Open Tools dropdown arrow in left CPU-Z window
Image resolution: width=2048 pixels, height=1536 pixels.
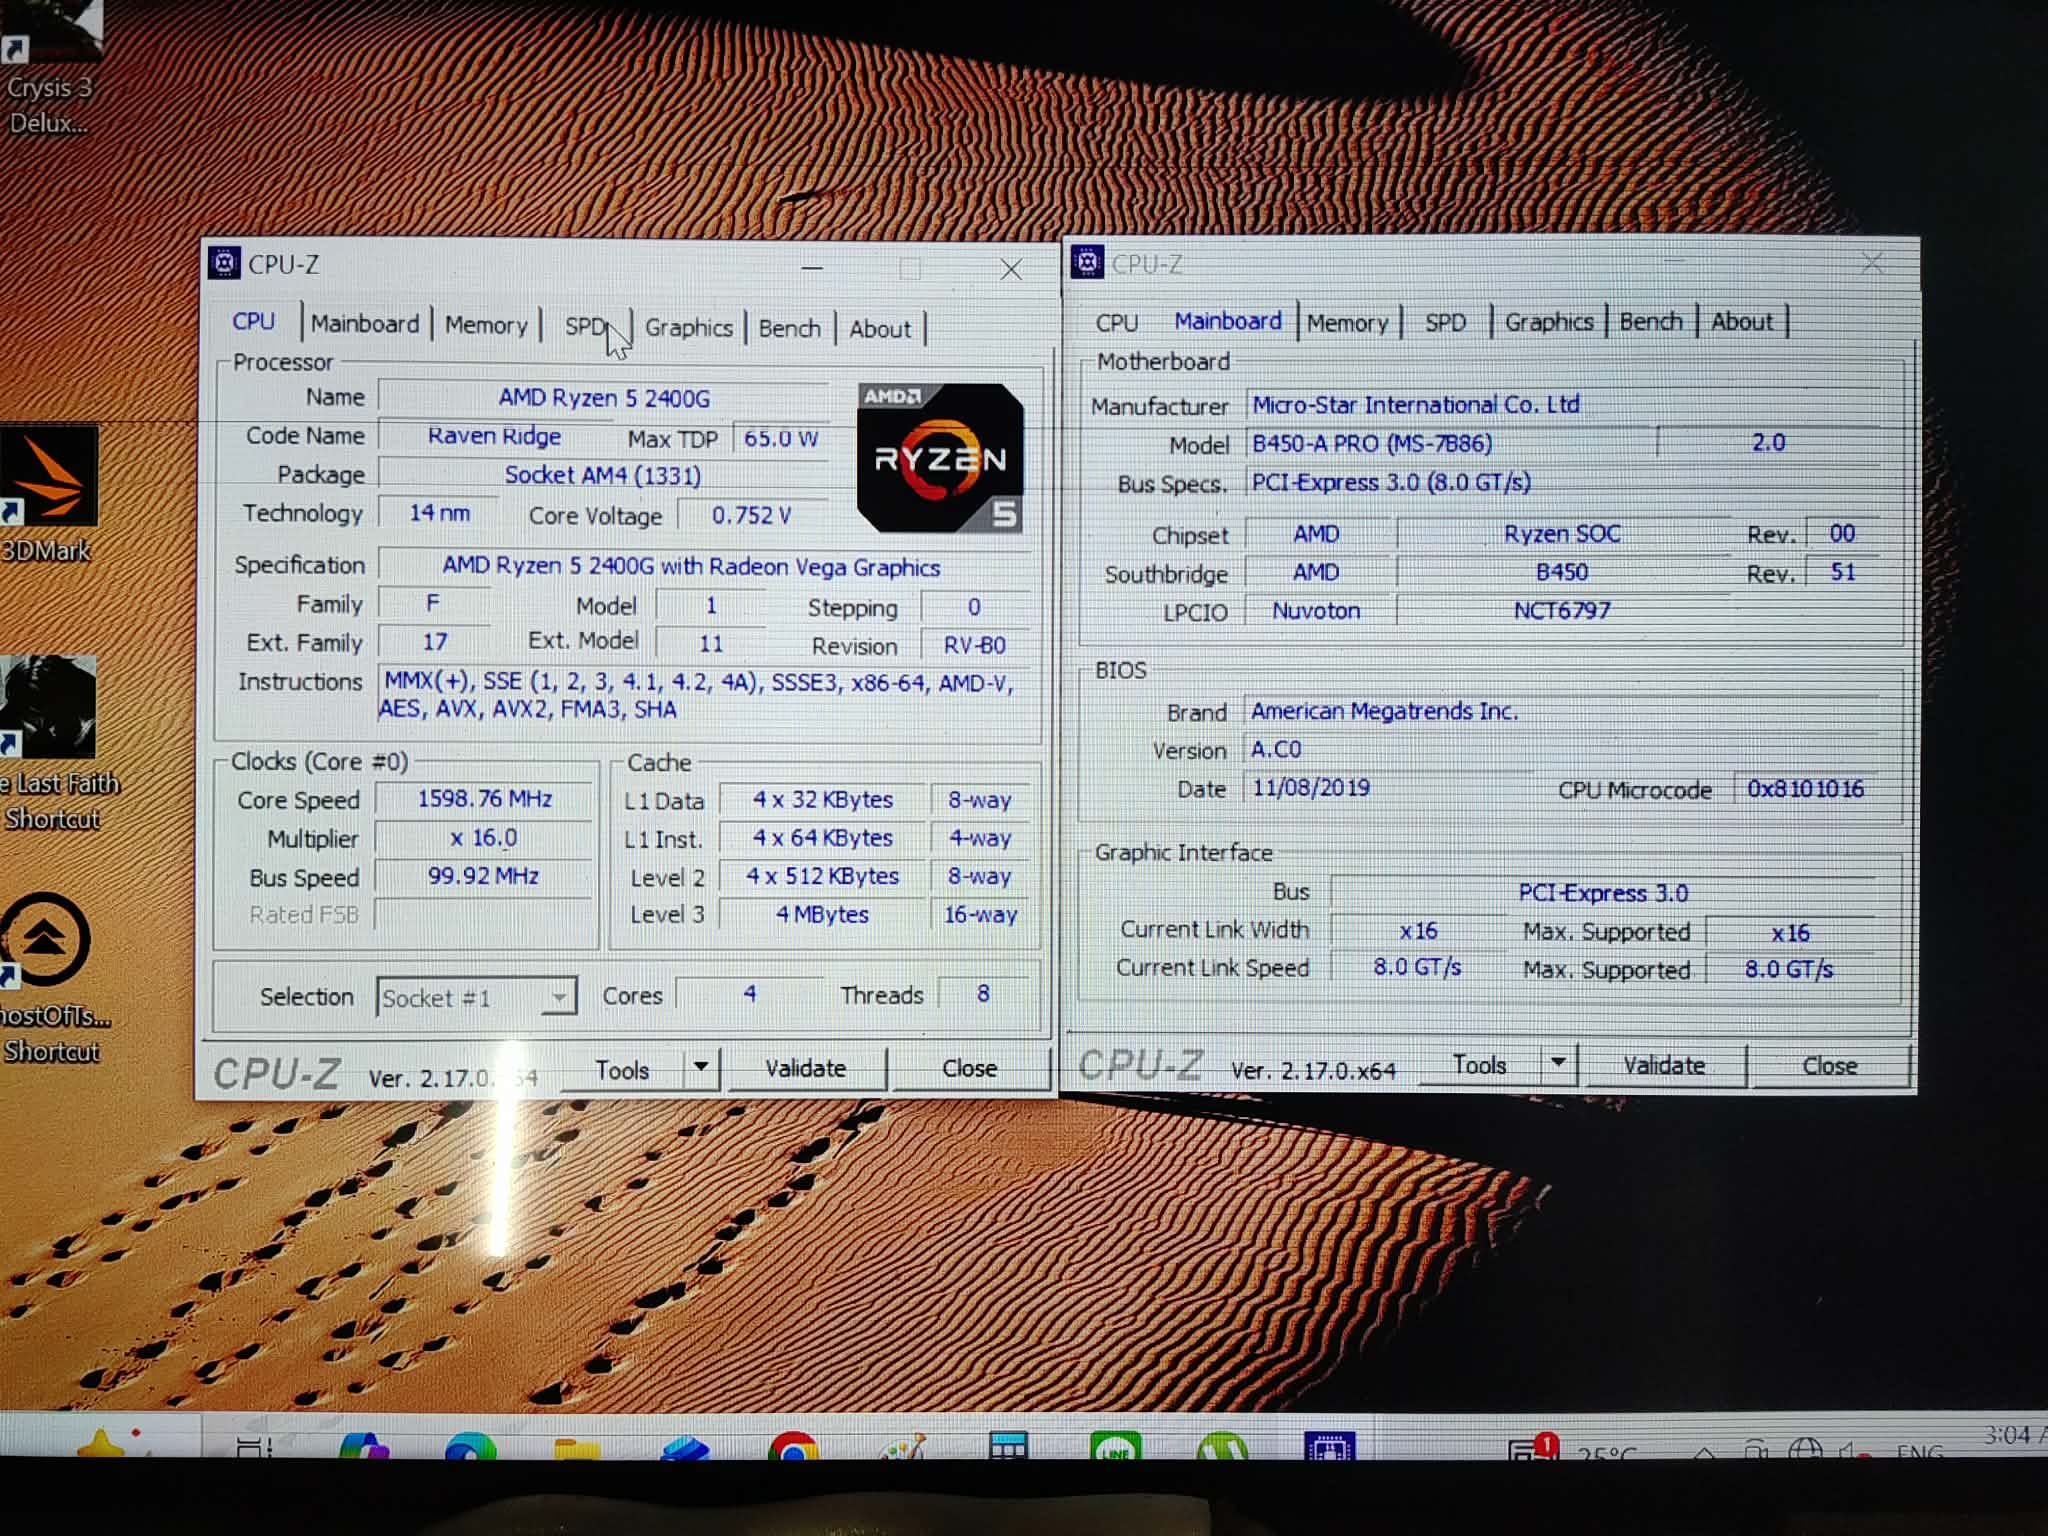[x=701, y=1068]
